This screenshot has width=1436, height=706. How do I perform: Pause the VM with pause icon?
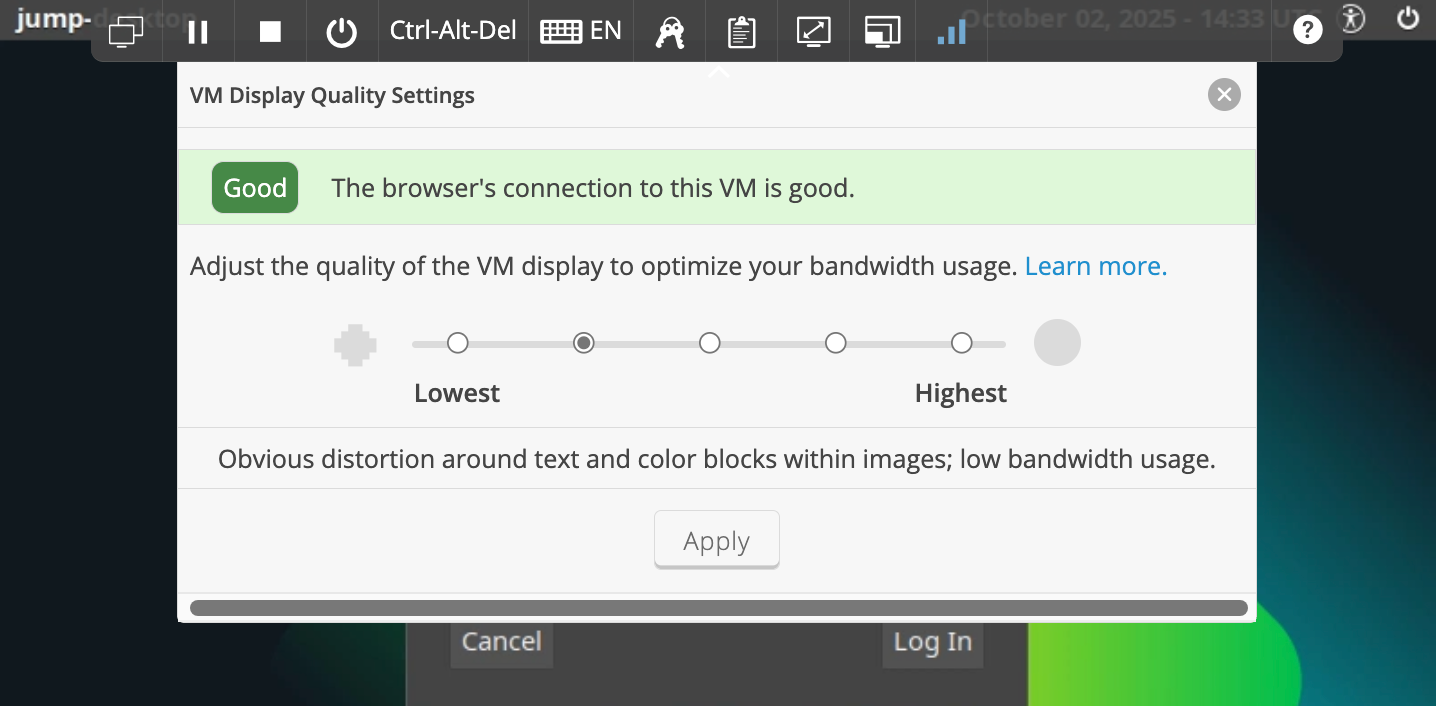pos(198,32)
